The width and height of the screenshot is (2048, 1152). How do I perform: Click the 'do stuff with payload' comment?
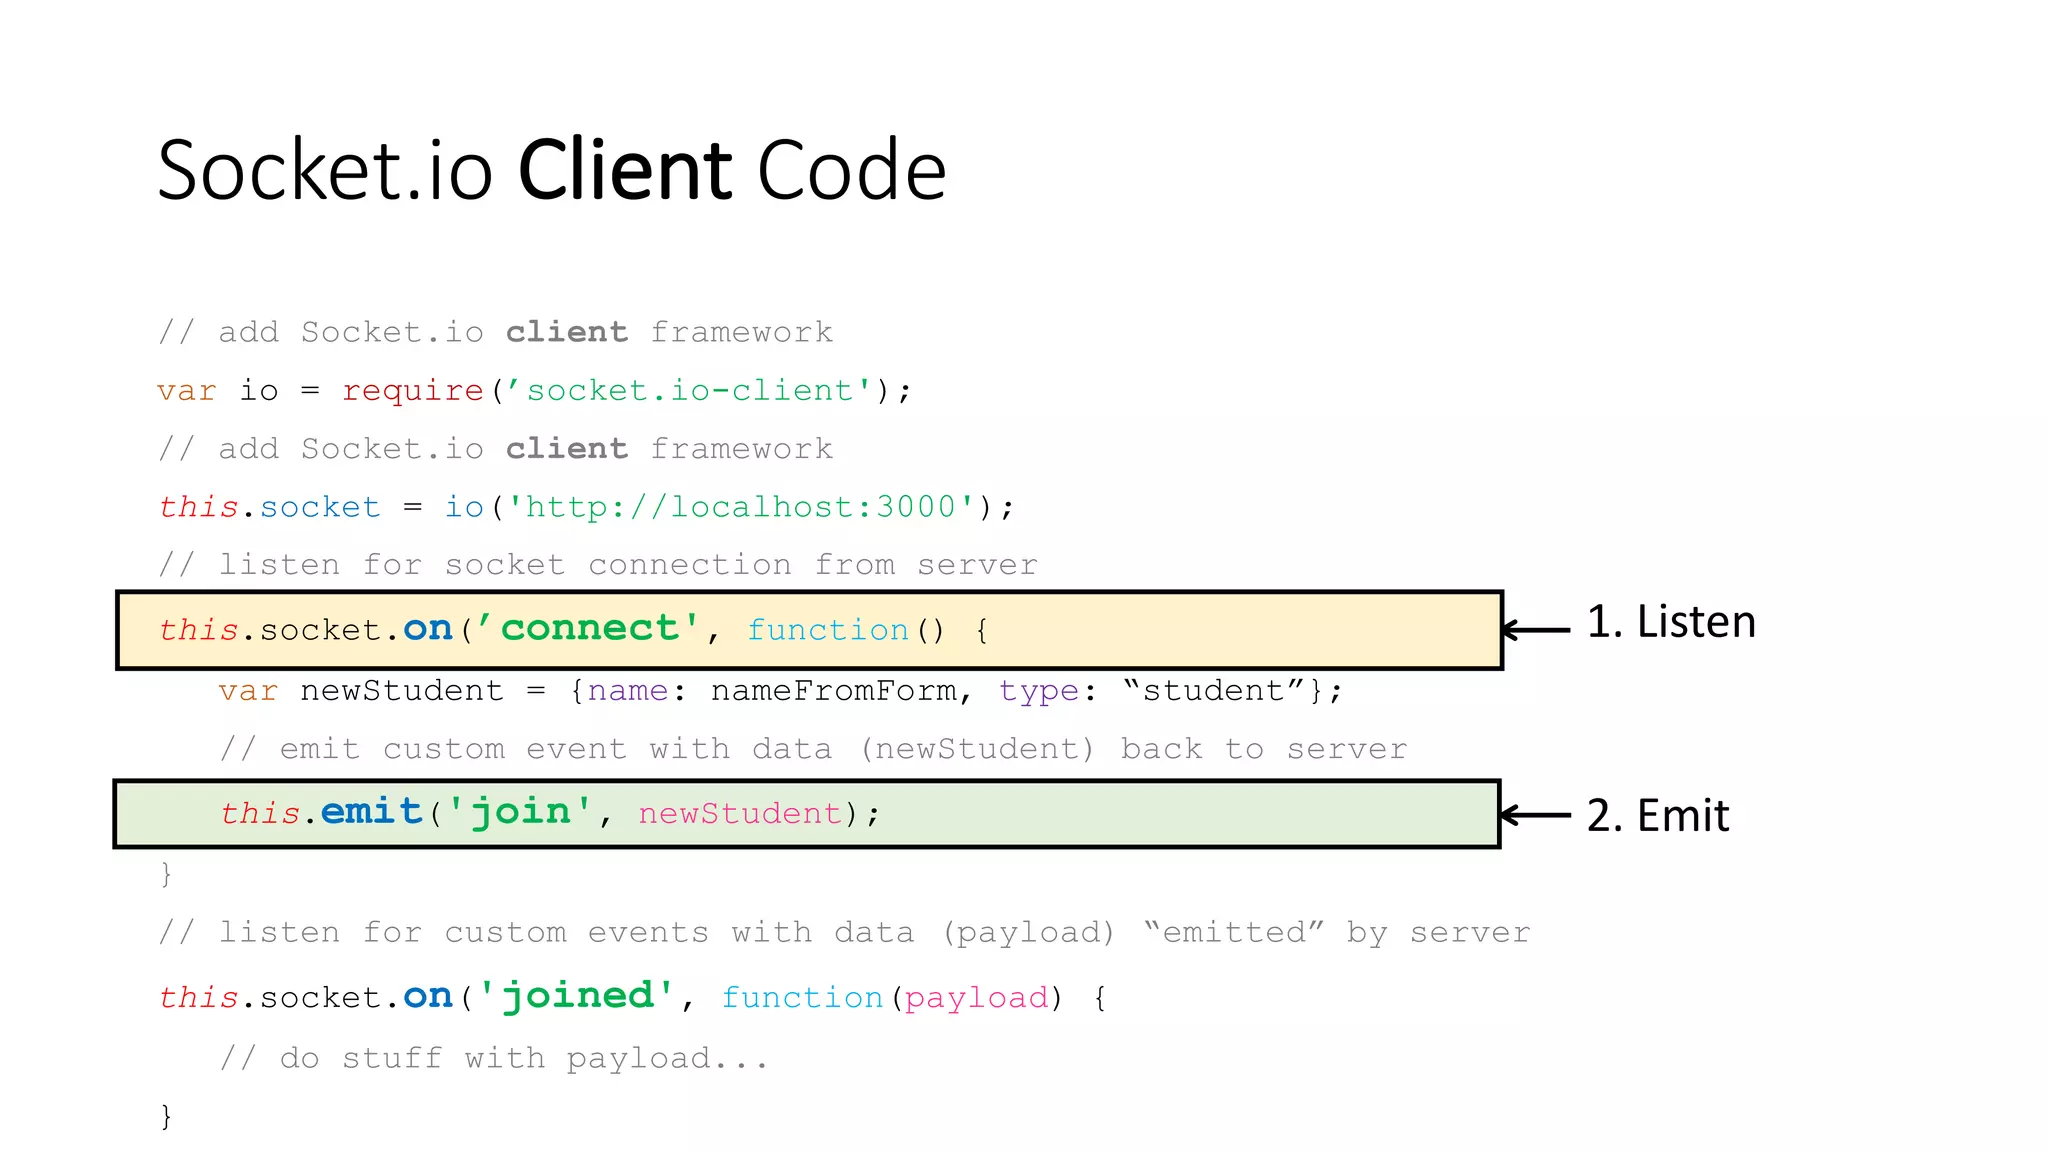click(494, 1058)
